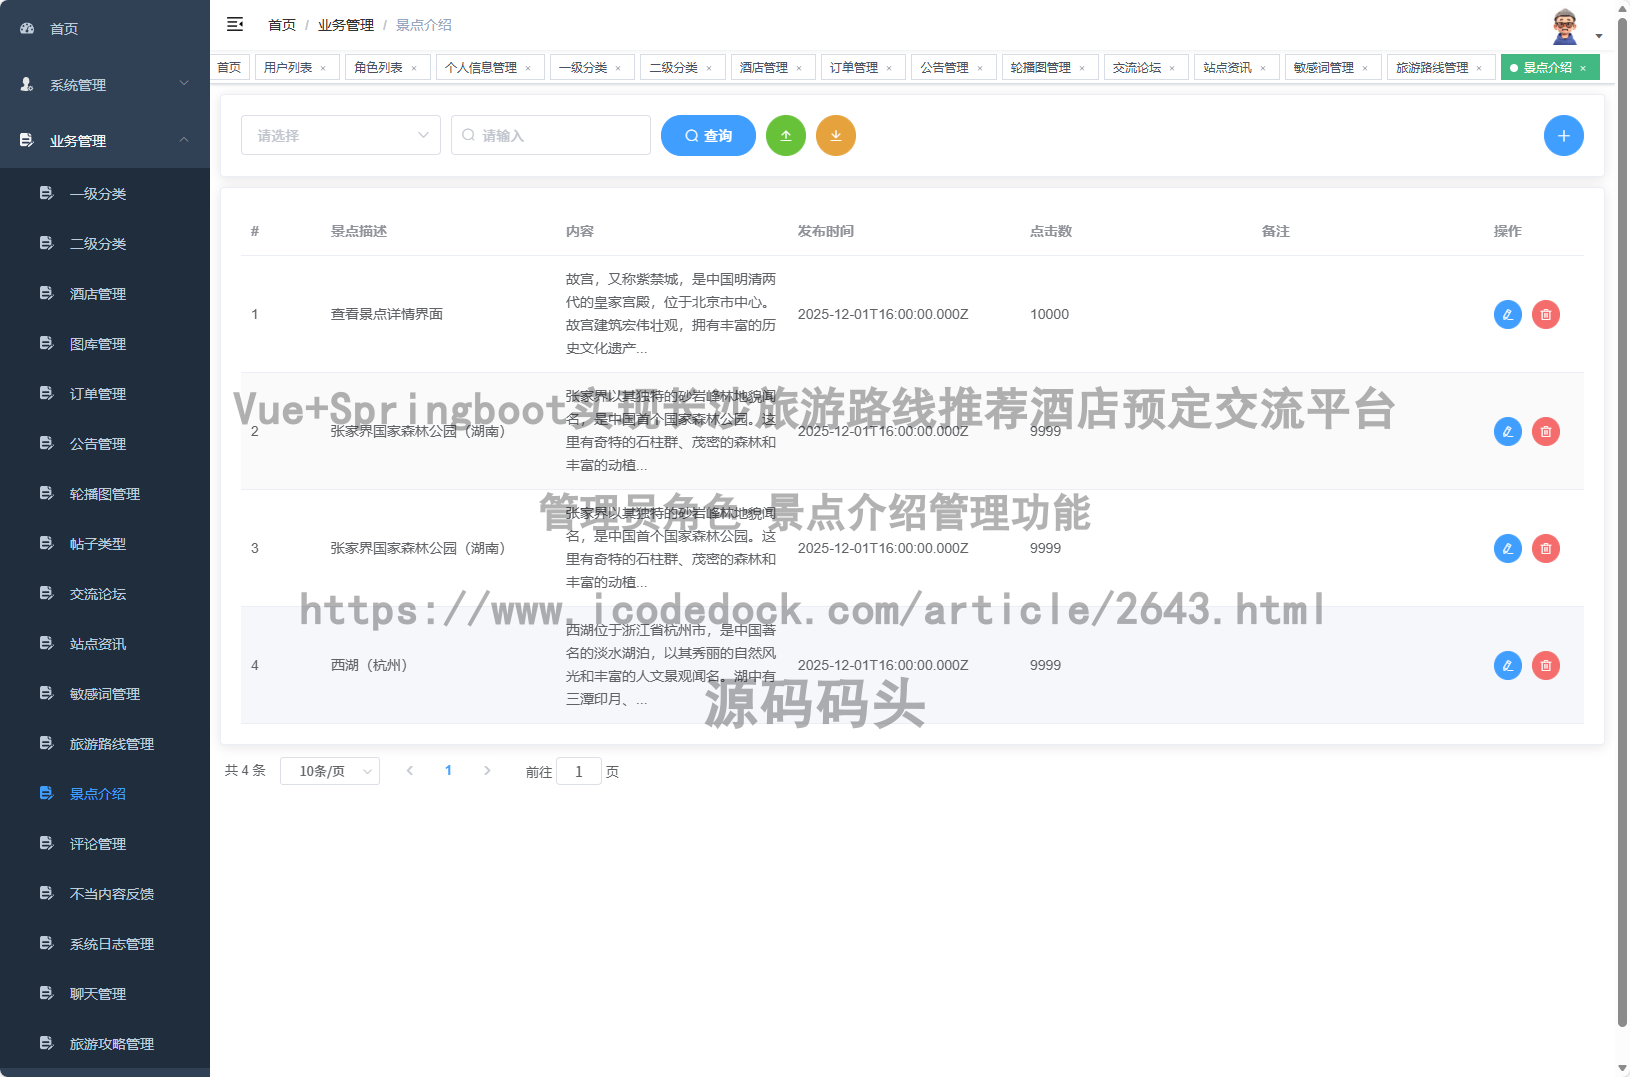
Task: Click the delete icon on row 1
Action: tap(1545, 314)
